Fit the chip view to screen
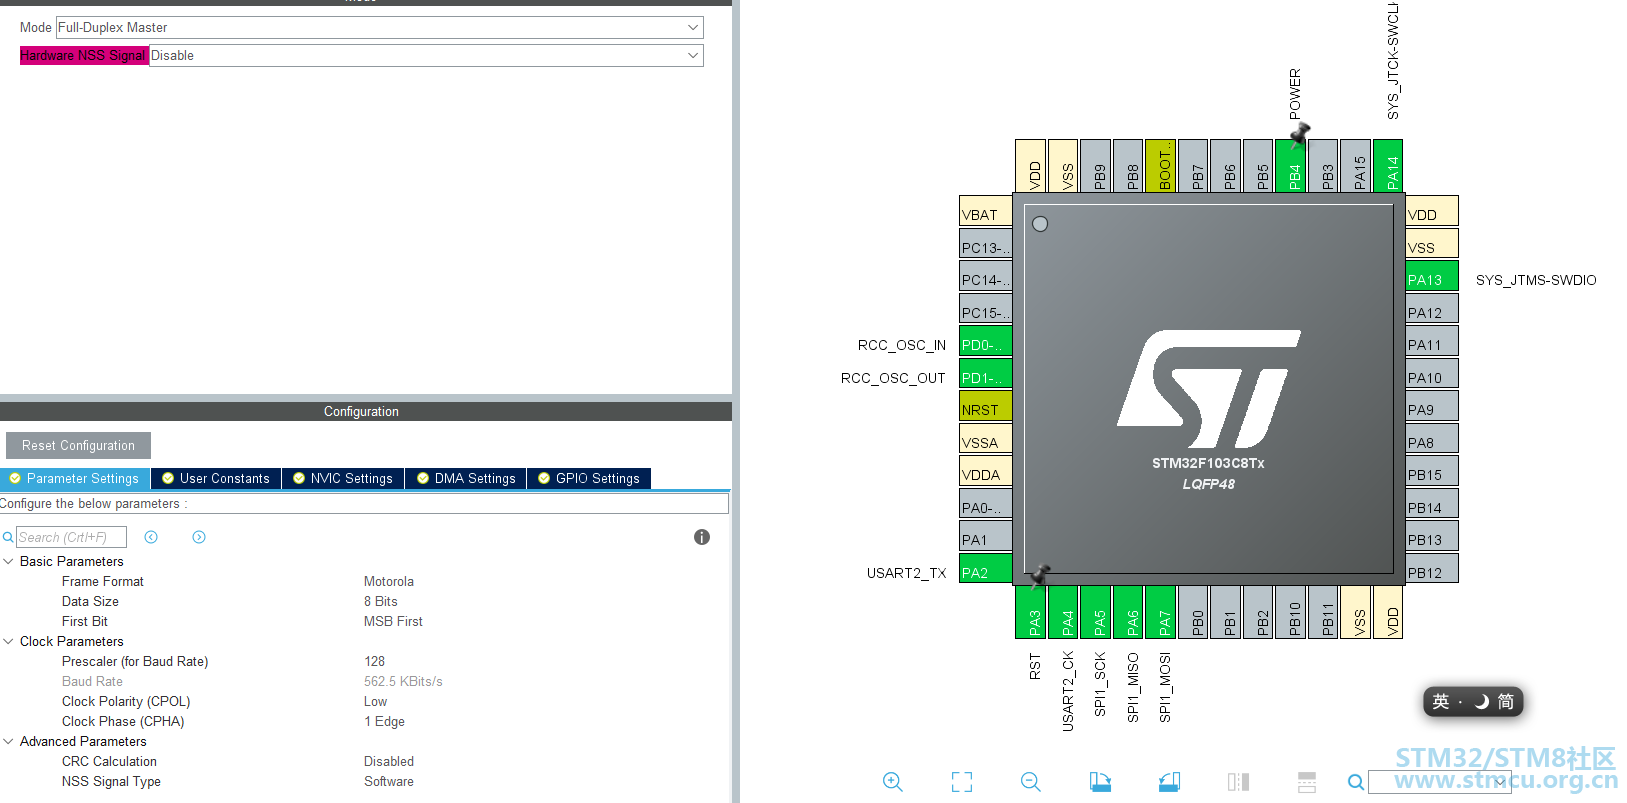1627x803 pixels. [x=962, y=782]
